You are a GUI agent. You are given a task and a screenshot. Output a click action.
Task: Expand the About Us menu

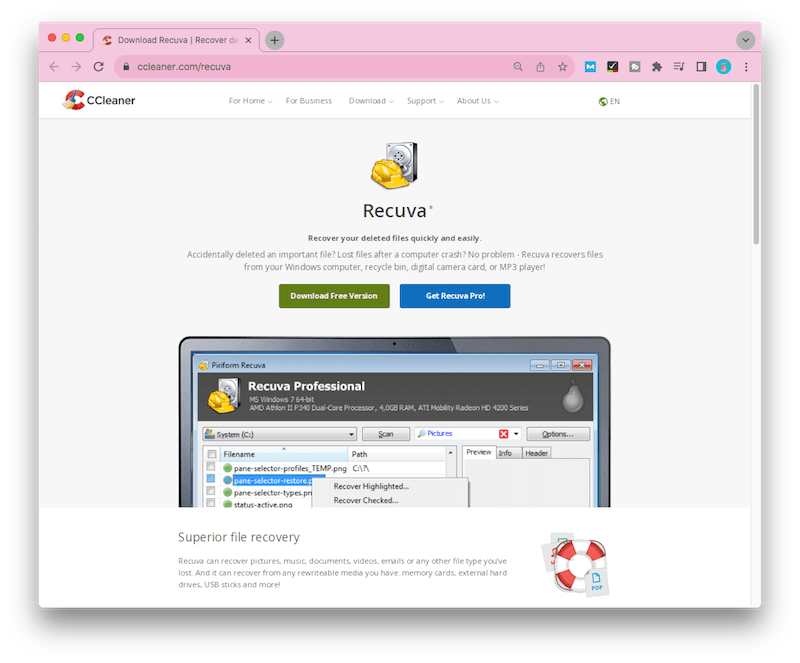pos(478,101)
